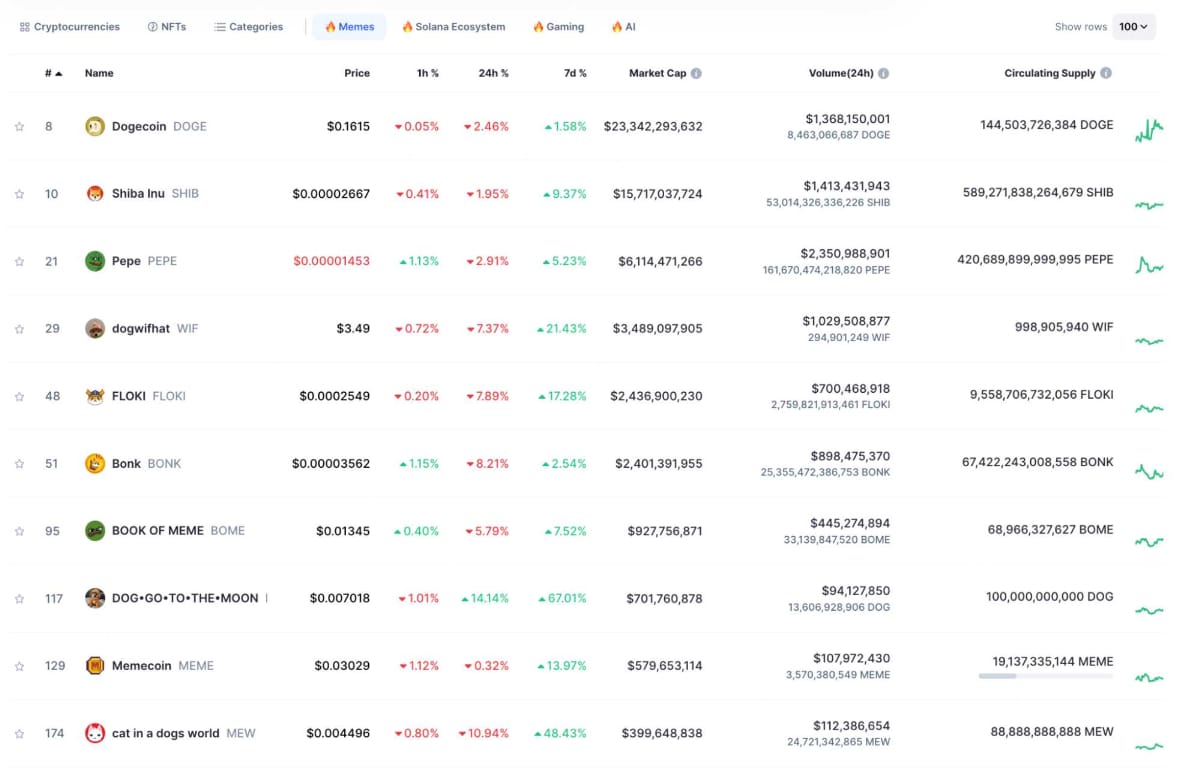Screen dimensions: 1200x773
Task: Click the Circulating Supply info icon
Action: tap(1105, 73)
